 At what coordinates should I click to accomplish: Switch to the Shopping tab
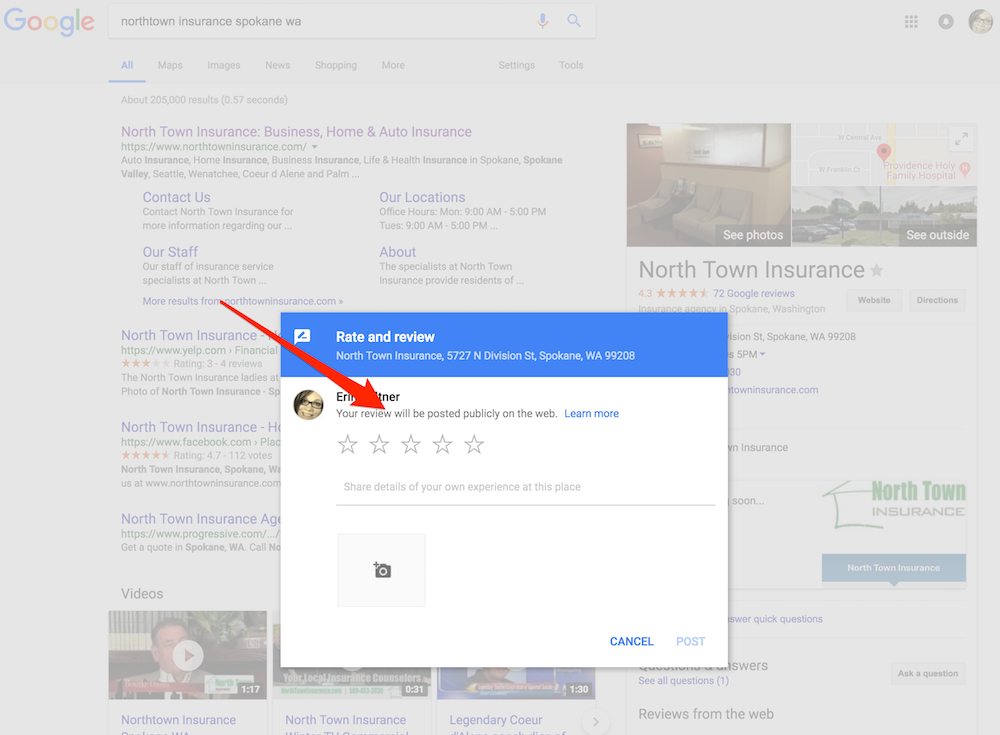[x=335, y=65]
